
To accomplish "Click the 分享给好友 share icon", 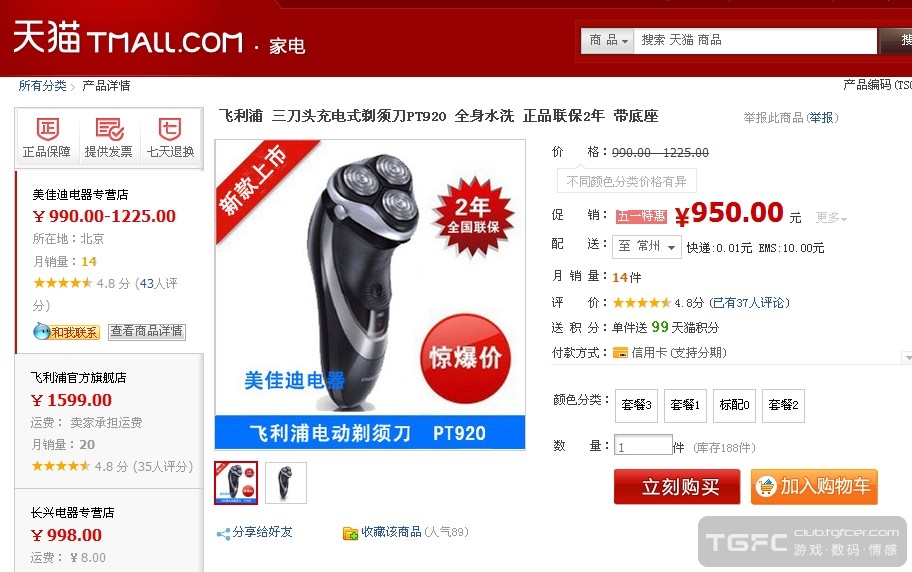I will [x=223, y=533].
